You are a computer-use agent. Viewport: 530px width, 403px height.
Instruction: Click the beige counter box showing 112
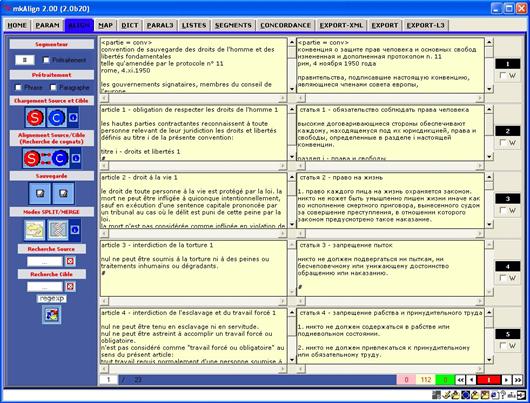click(426, 380)
